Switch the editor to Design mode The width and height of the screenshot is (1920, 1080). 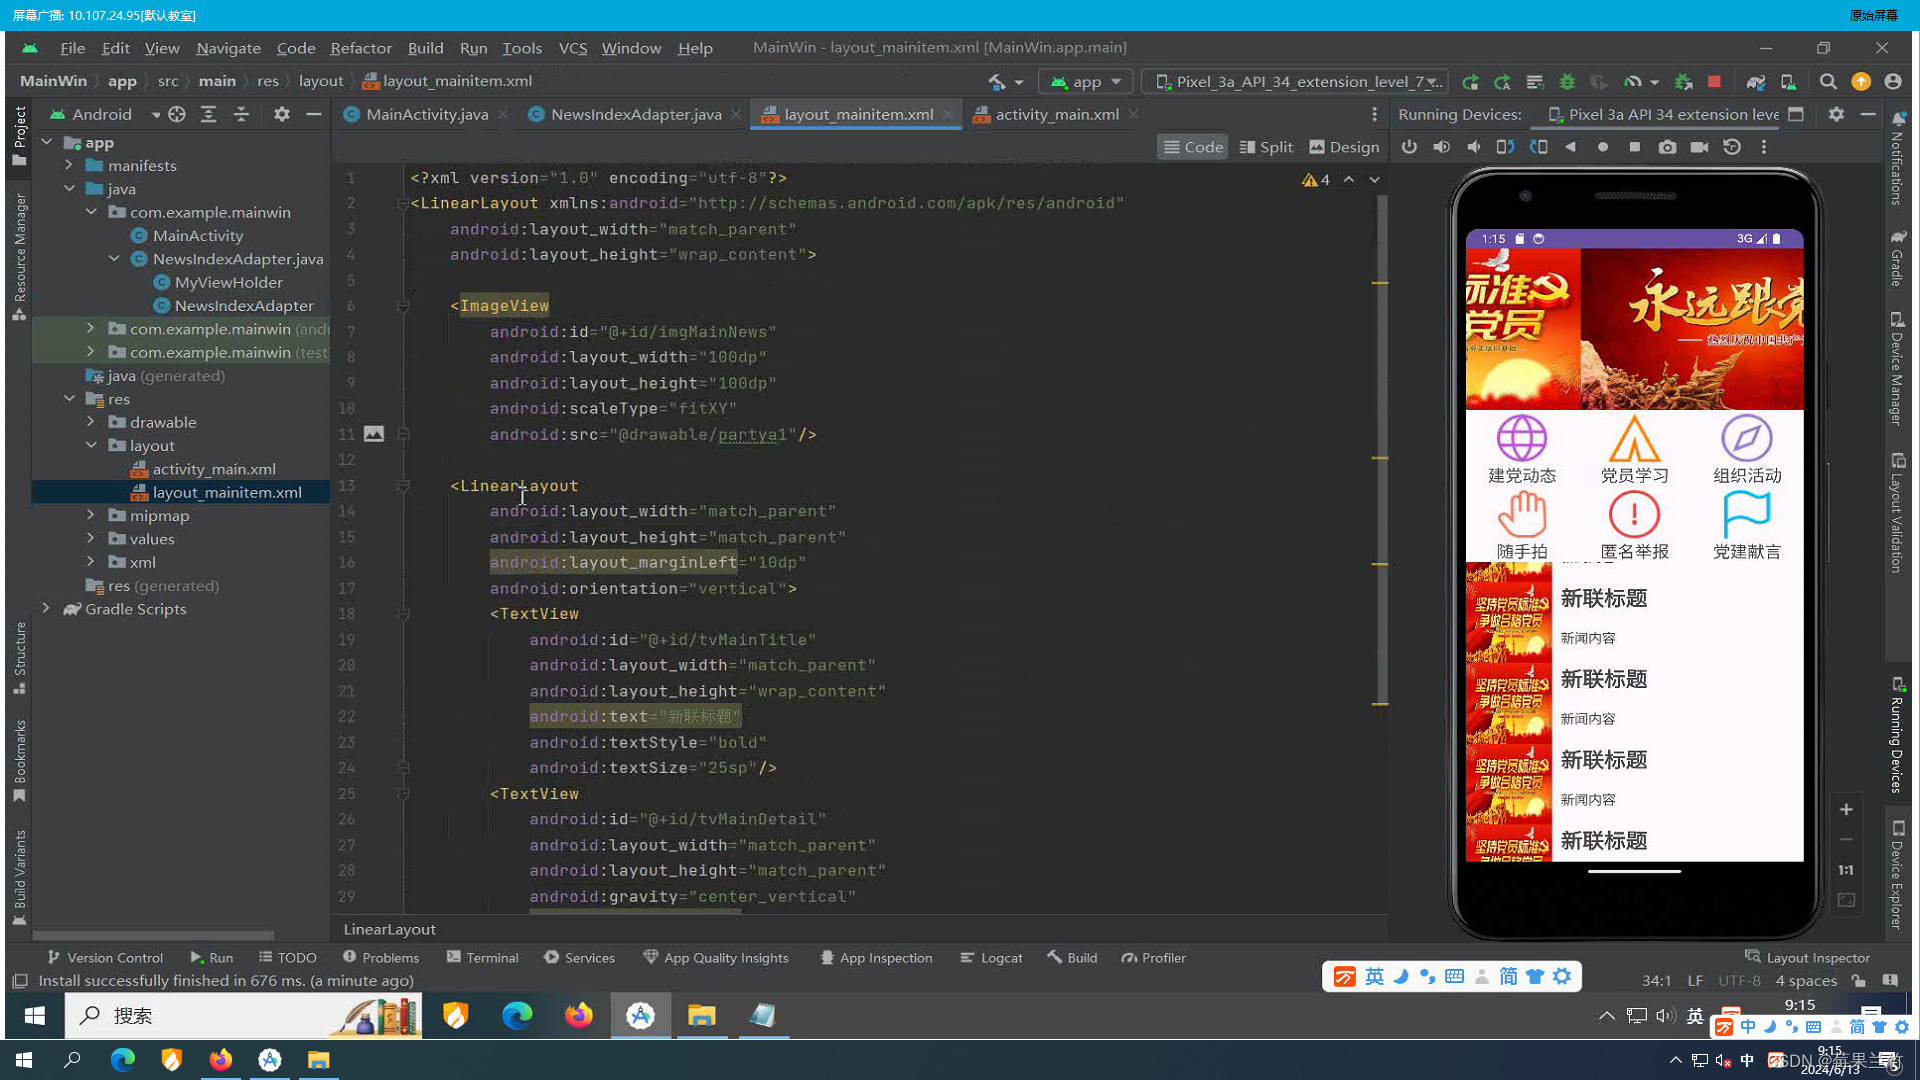tap(1344, 146)
